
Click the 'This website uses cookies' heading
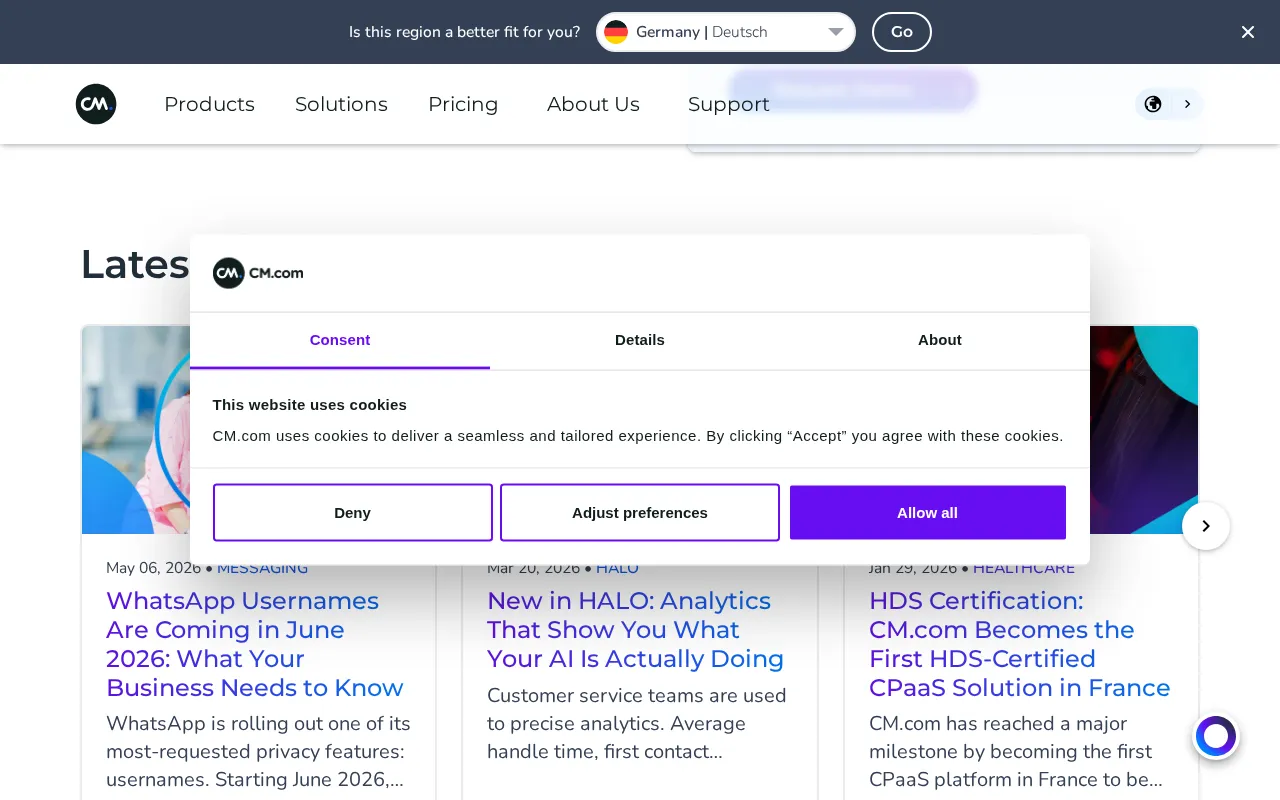[310, 405]
